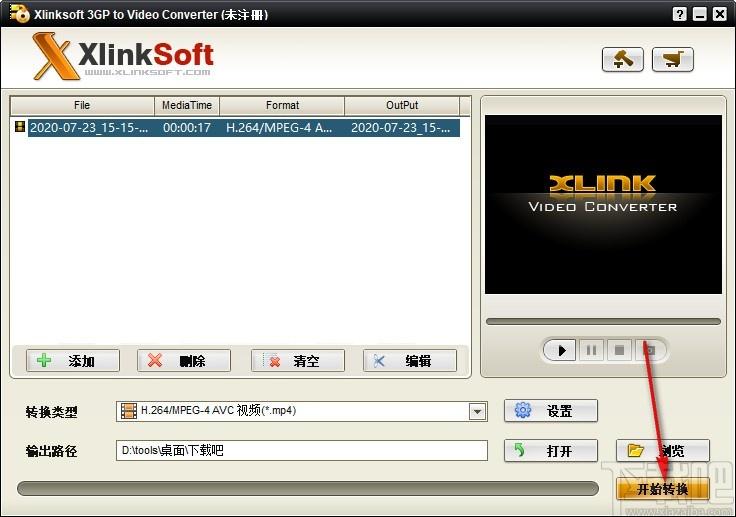Click the 添加 add file button
Viewport: 736px width, 517px height.
point(73,361)
